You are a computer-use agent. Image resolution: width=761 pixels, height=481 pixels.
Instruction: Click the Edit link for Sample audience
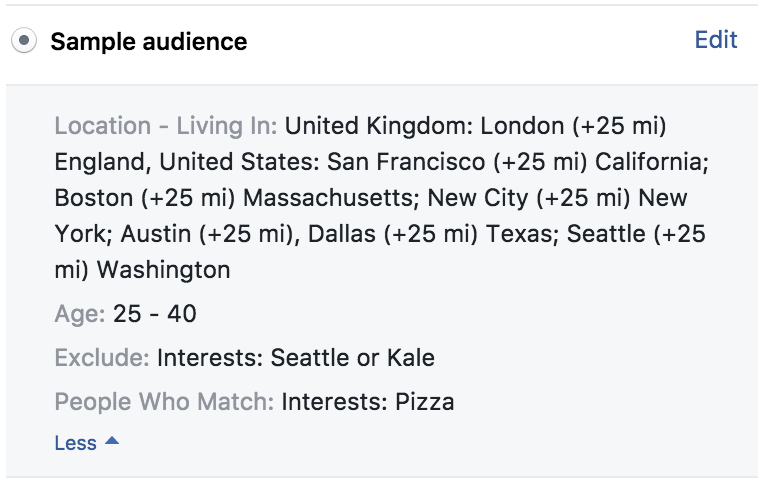[716, 40]
